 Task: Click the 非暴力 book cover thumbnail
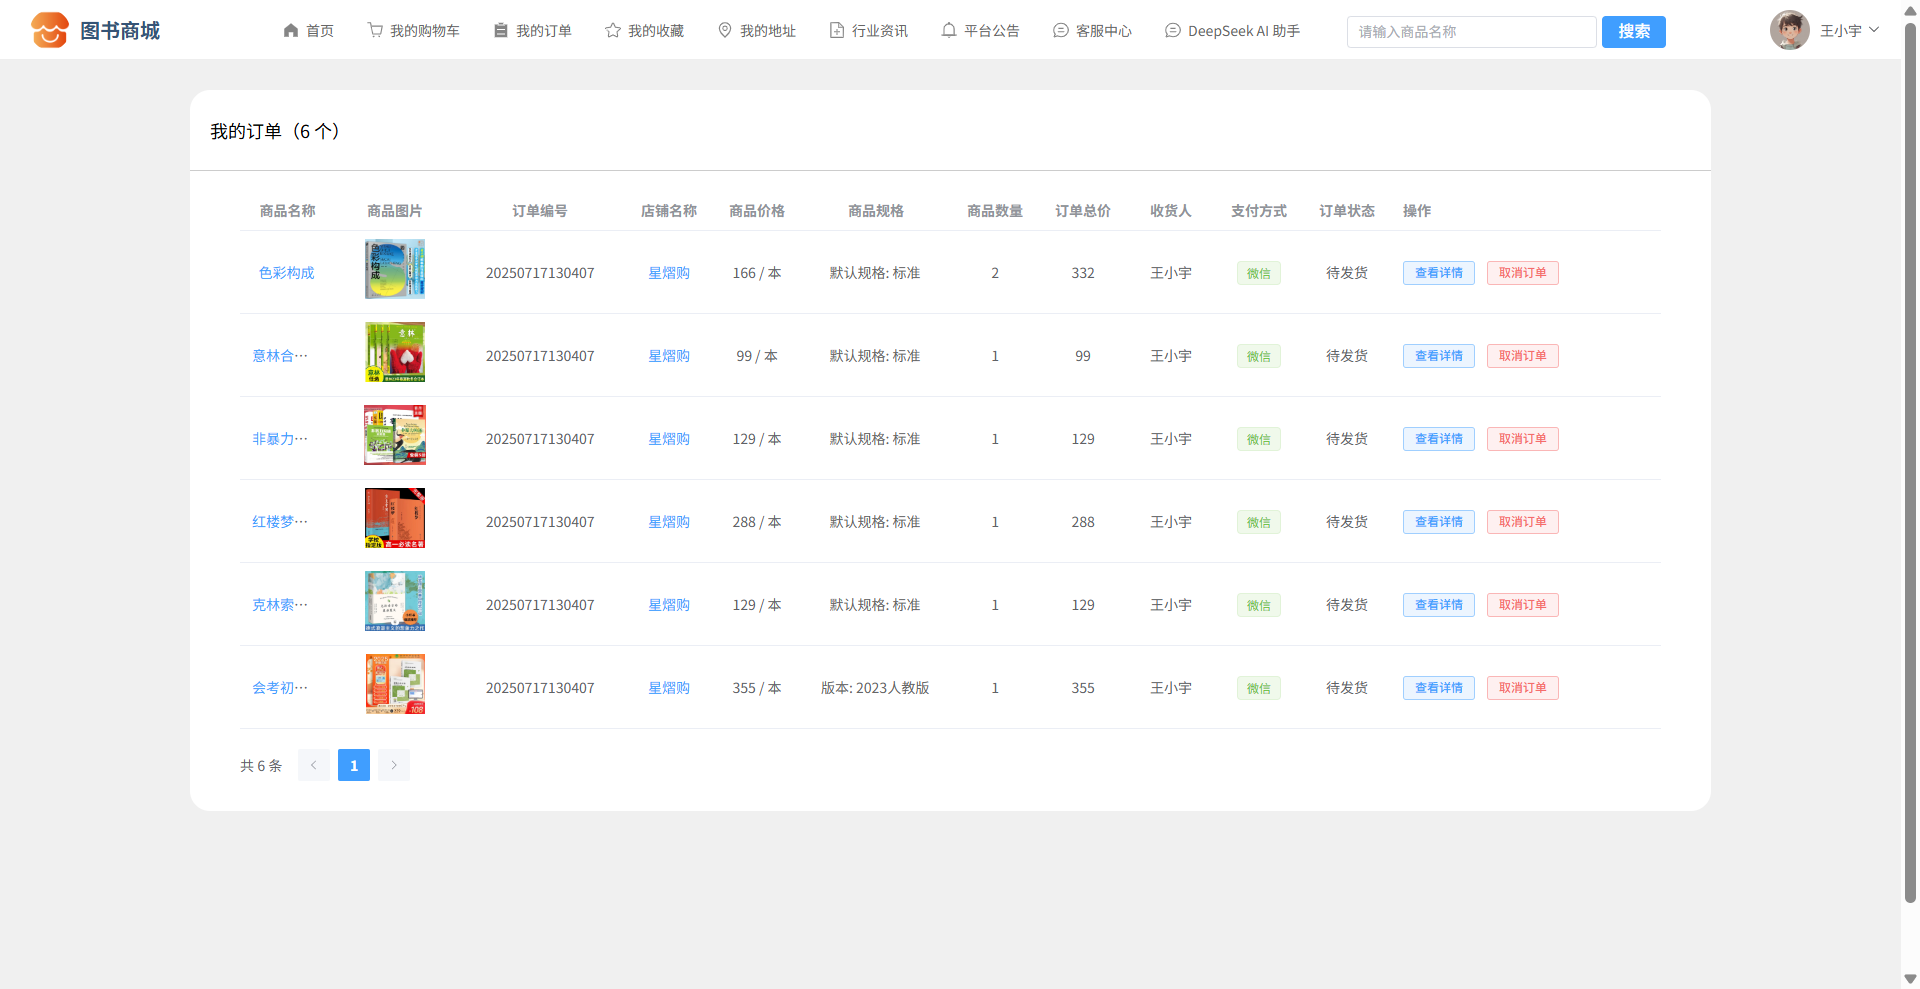395,435
